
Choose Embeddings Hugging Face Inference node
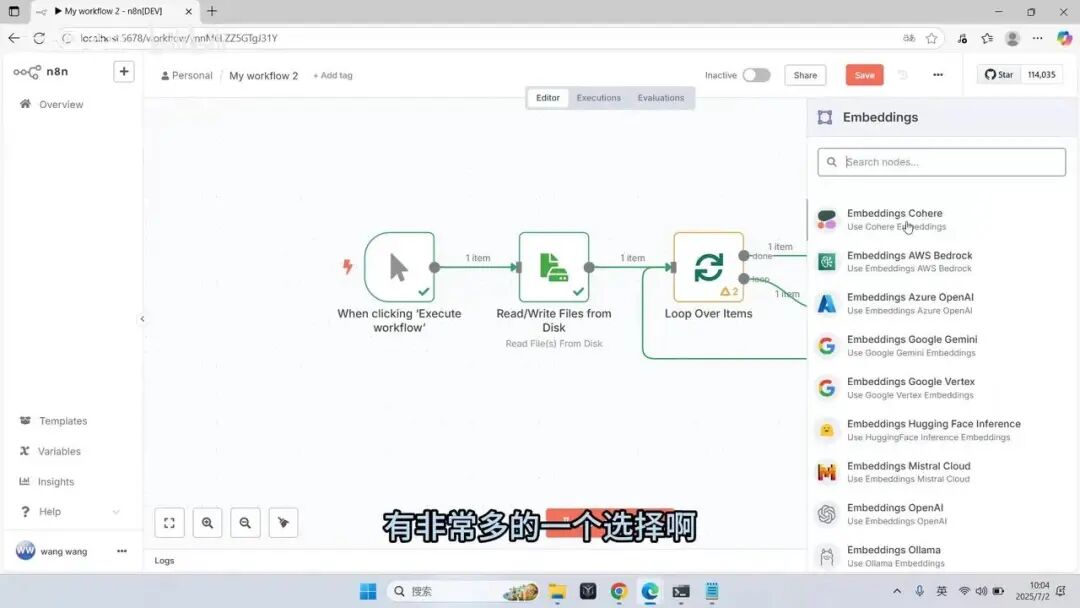point(942,430)
